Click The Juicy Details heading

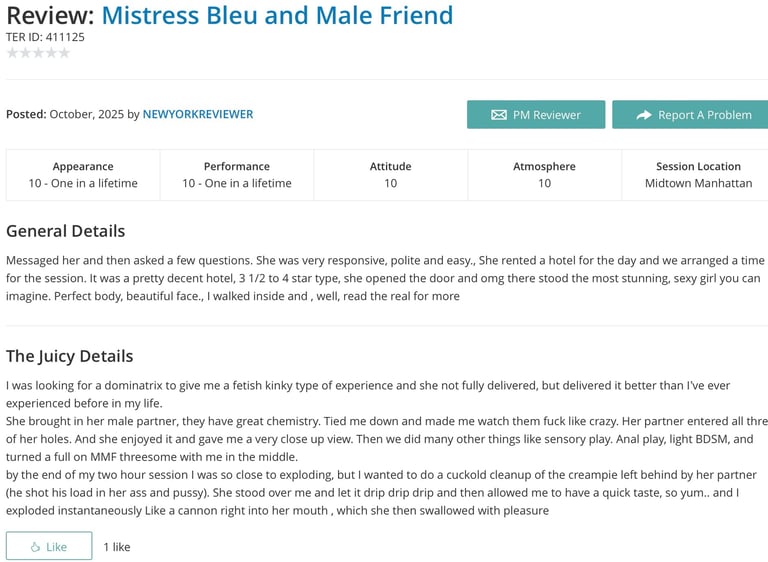70,356
